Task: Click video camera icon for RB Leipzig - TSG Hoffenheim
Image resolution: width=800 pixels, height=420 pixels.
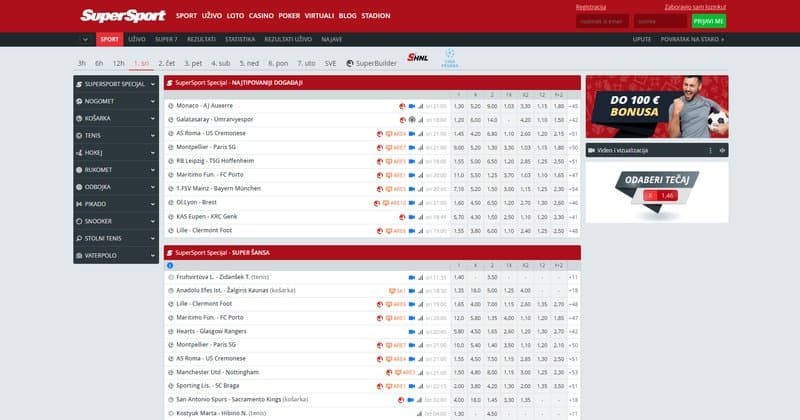Action: 412,161
